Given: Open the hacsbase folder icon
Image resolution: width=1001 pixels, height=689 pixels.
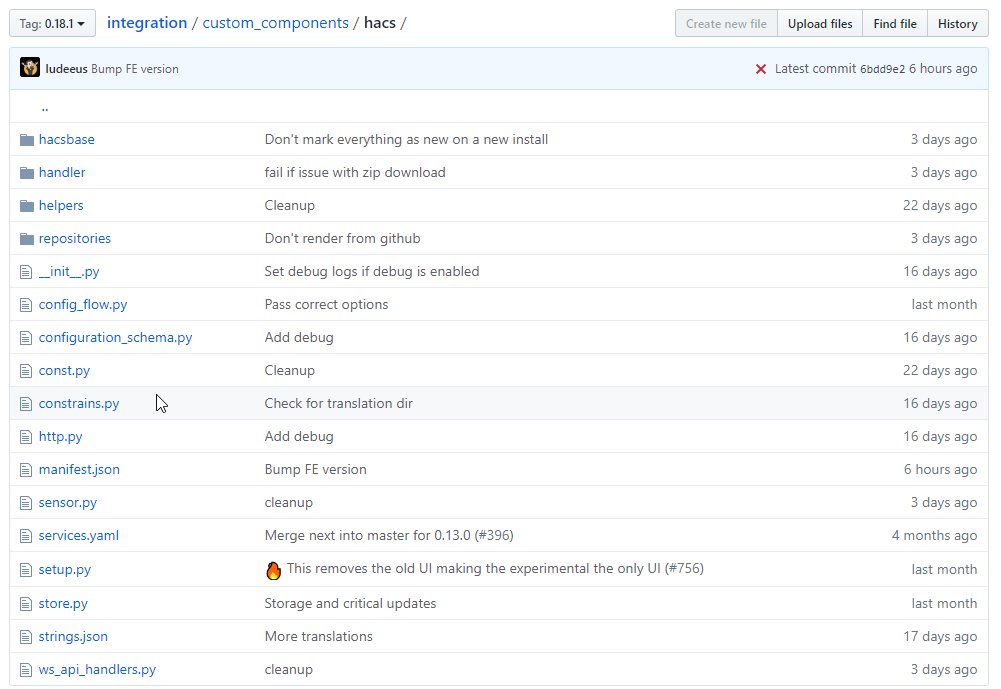Looking at the screenshot, I should (26, 139).
